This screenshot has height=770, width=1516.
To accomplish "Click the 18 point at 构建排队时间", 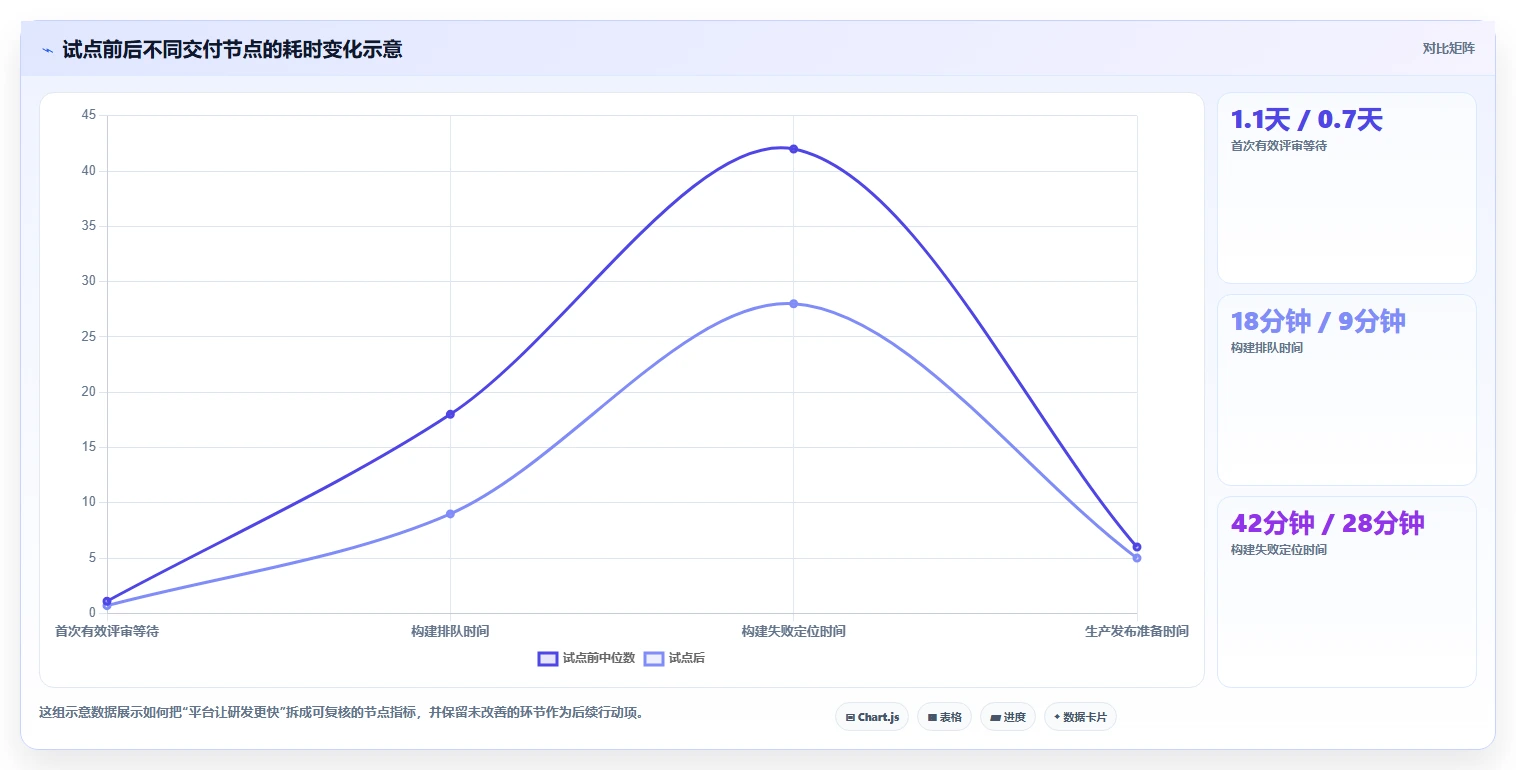I will 450,414.
